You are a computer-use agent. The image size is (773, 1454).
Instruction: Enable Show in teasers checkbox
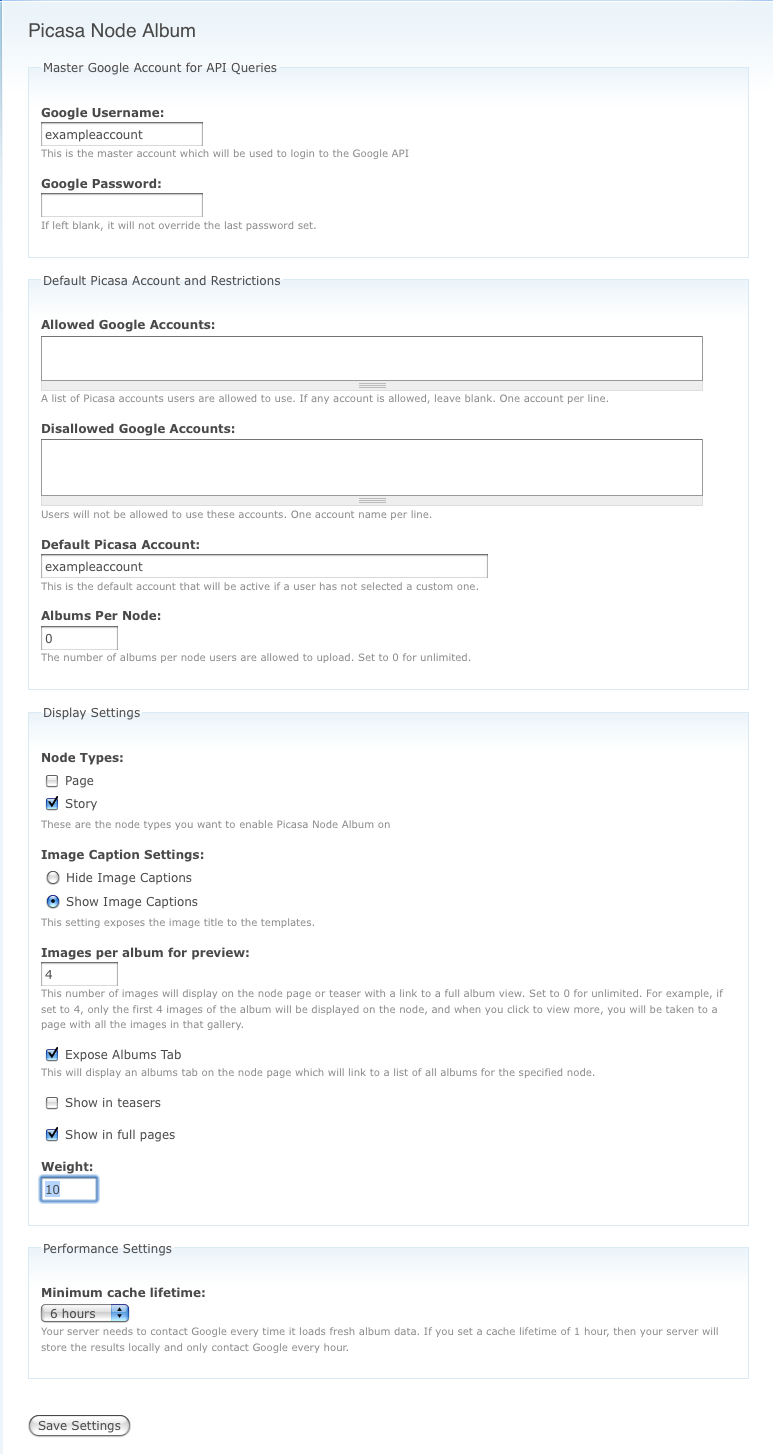52,1103
